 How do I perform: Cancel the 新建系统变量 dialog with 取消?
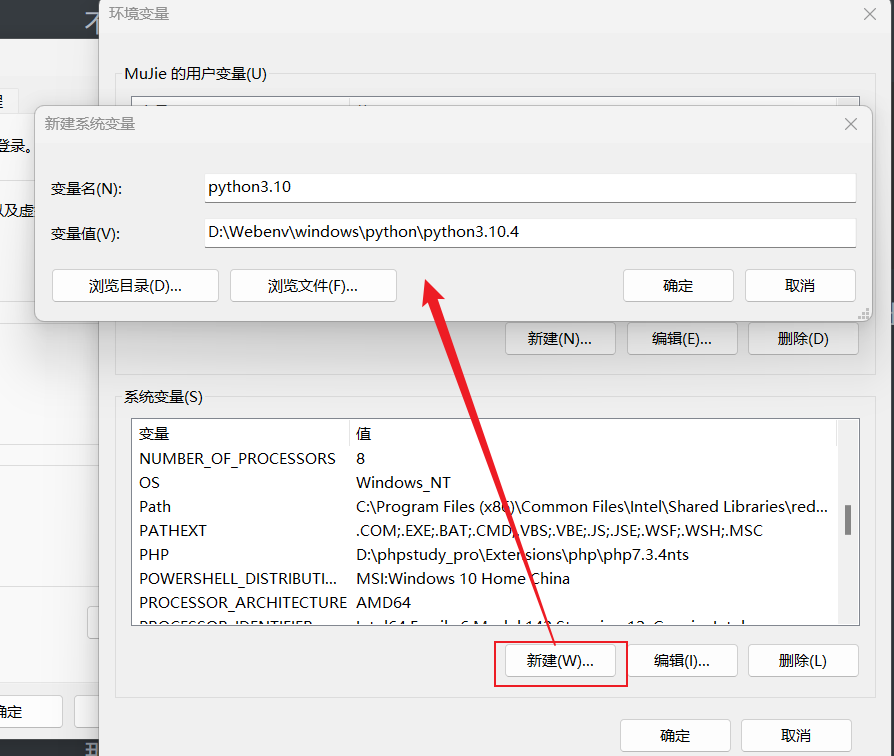tap(800, 285)
